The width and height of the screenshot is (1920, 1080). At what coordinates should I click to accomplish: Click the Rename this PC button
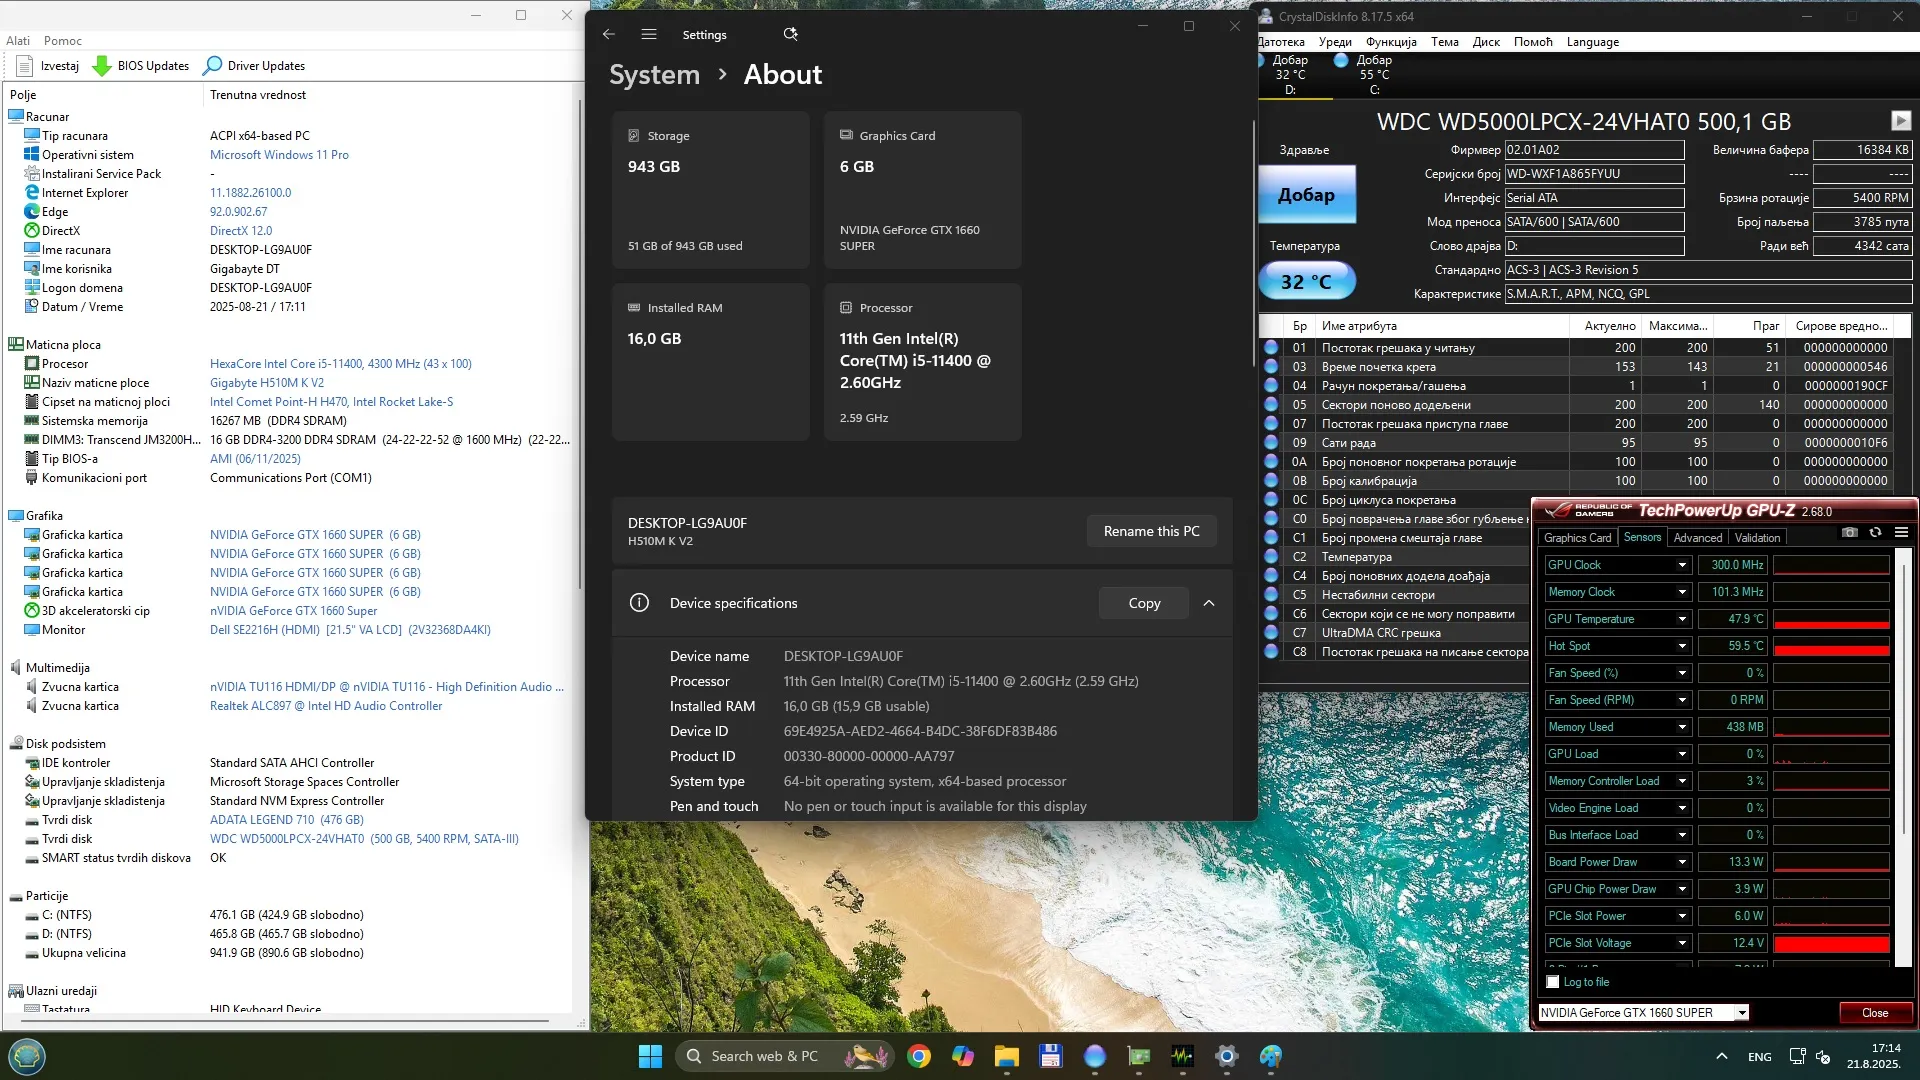pyautogui.click(x=1151, y=531)
